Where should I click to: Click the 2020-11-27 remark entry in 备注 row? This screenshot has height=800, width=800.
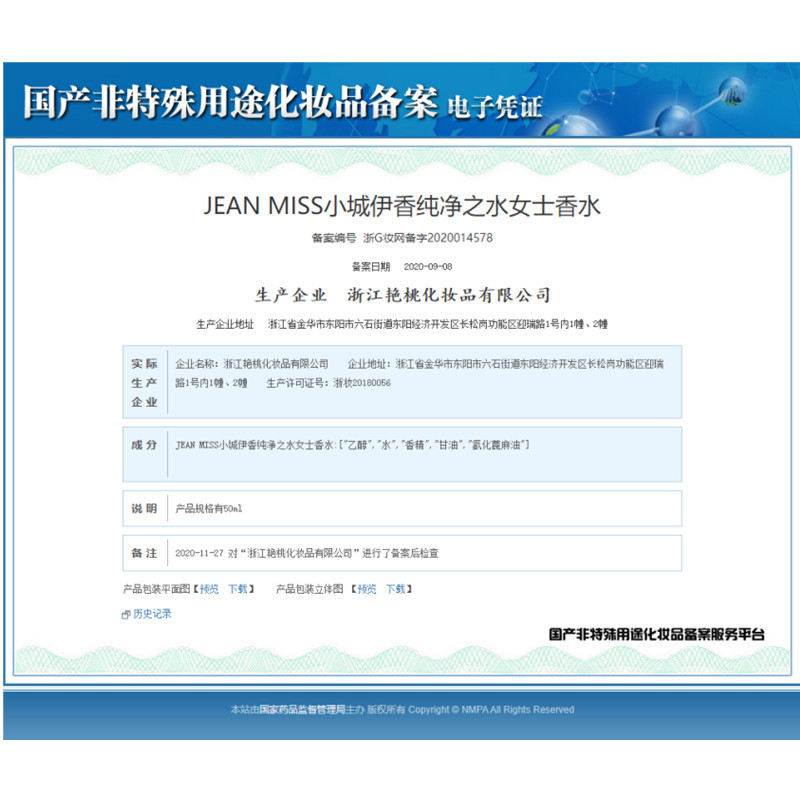(x=307, y=553)
